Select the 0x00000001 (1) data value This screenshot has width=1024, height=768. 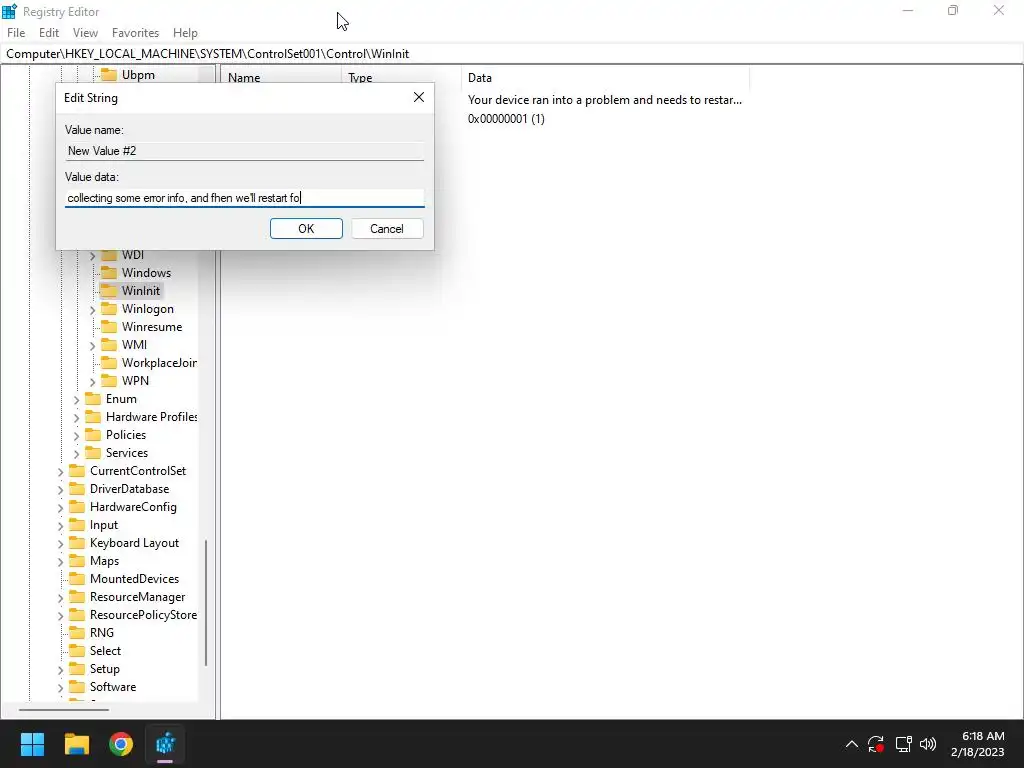click(506, 118)
